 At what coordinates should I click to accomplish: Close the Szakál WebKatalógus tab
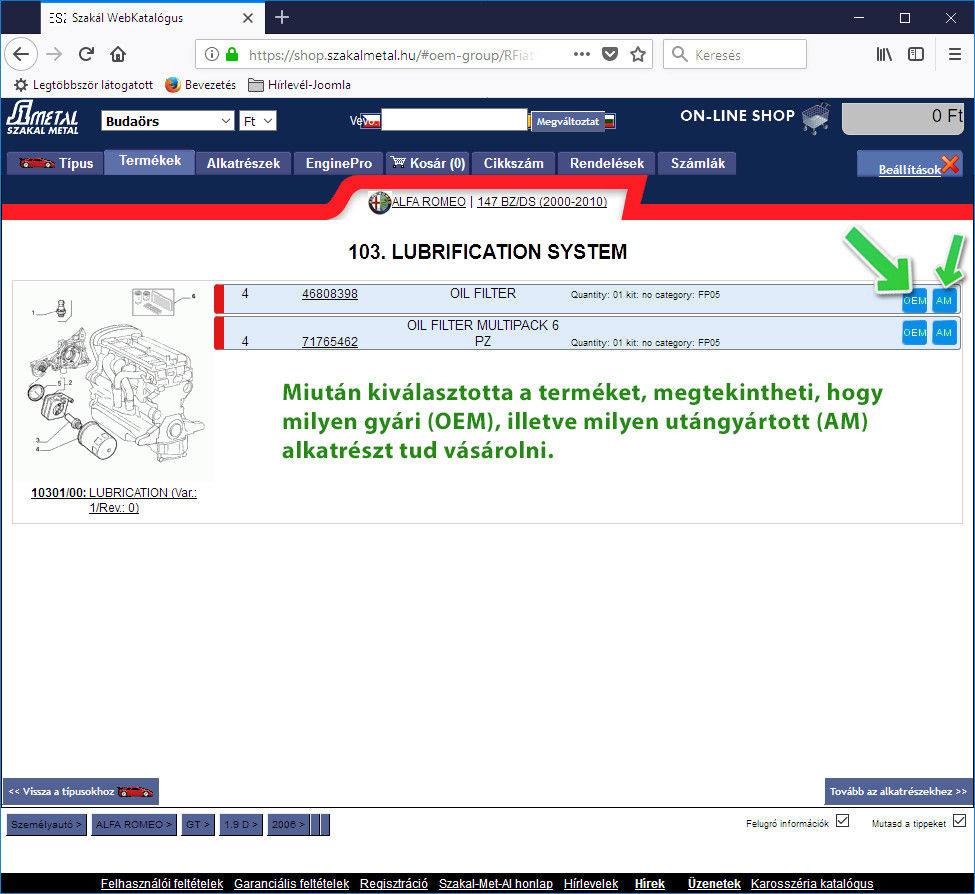(247, 18)
